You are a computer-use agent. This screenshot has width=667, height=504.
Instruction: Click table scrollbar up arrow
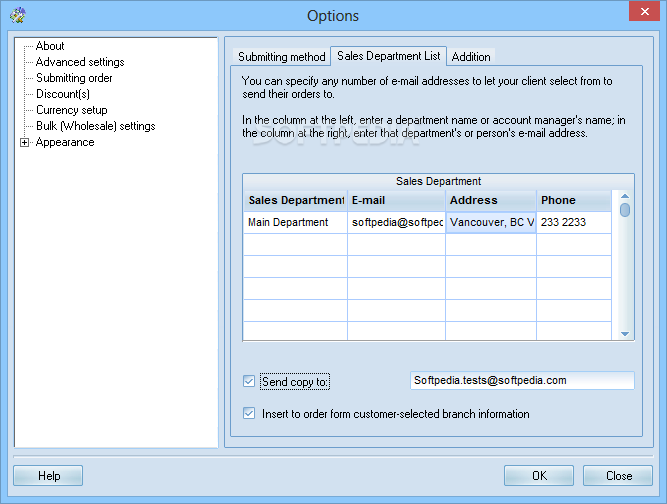pyautogui.click(x=624, y=196)
